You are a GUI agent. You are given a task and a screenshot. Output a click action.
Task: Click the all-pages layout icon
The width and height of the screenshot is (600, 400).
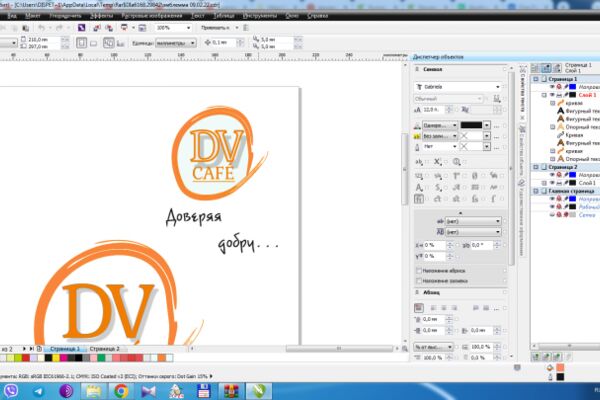coord(109,43)
